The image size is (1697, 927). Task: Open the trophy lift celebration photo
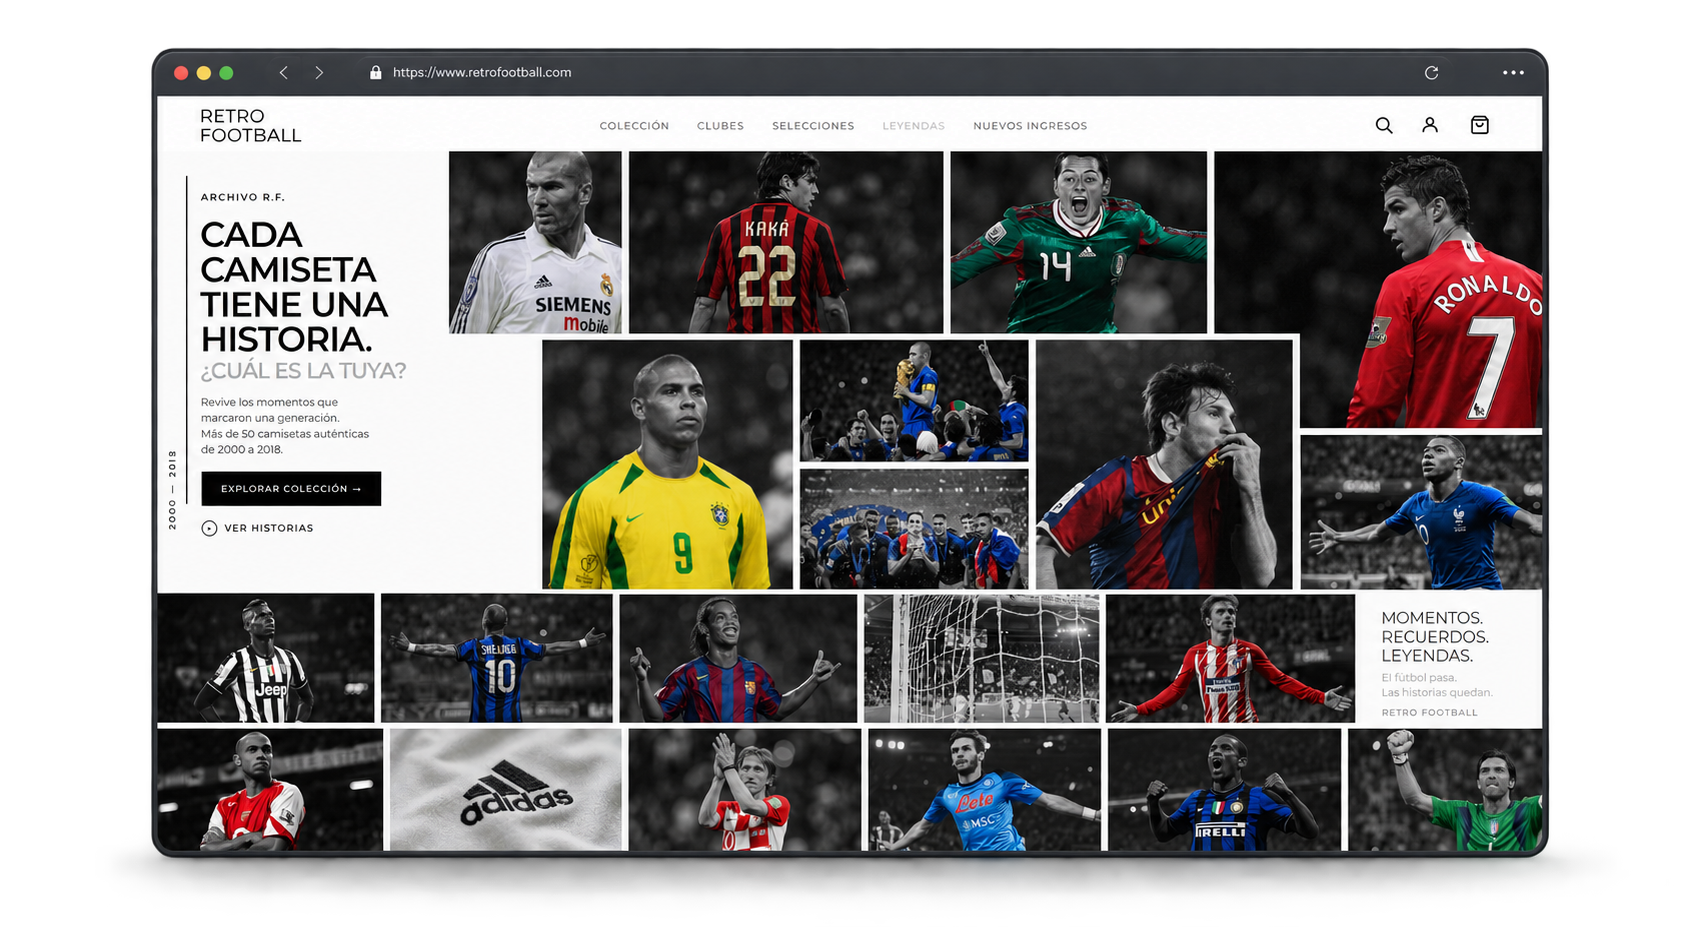(914, 401)
